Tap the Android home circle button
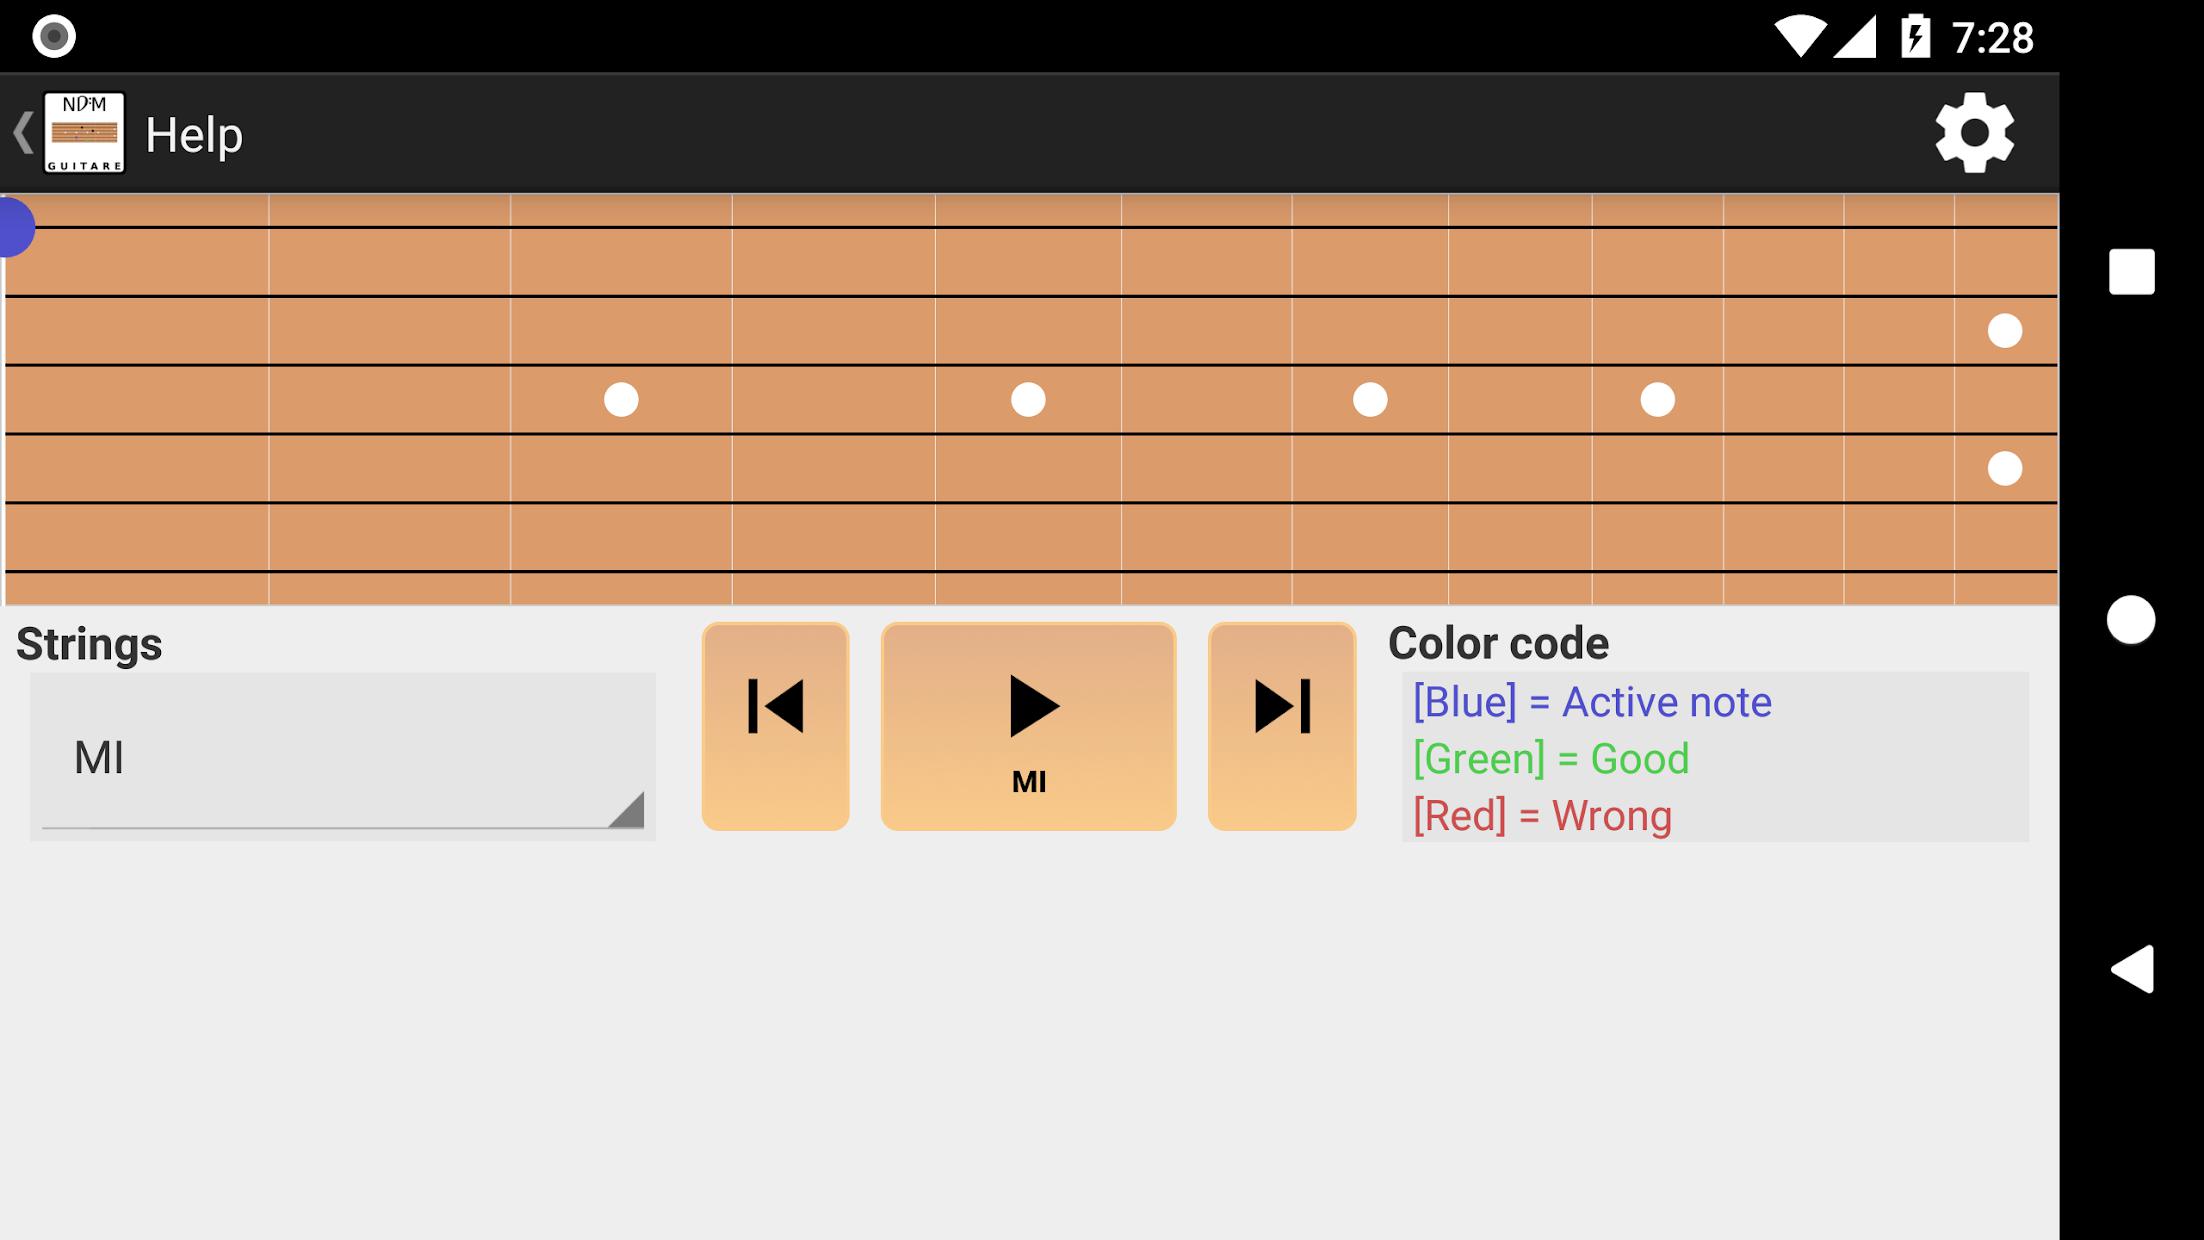2204x1240 pixels. (2131, 620)
